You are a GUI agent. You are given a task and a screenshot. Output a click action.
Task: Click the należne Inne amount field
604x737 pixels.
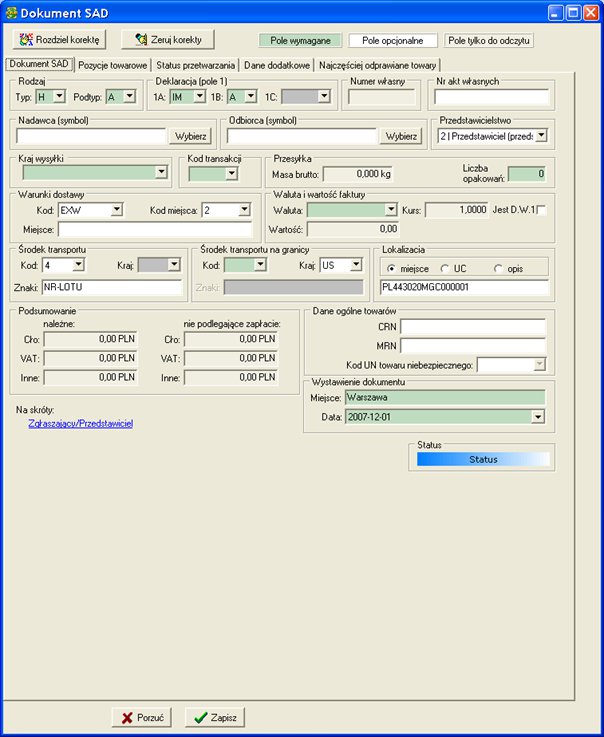pyautogui.click(x=90, y=377)
